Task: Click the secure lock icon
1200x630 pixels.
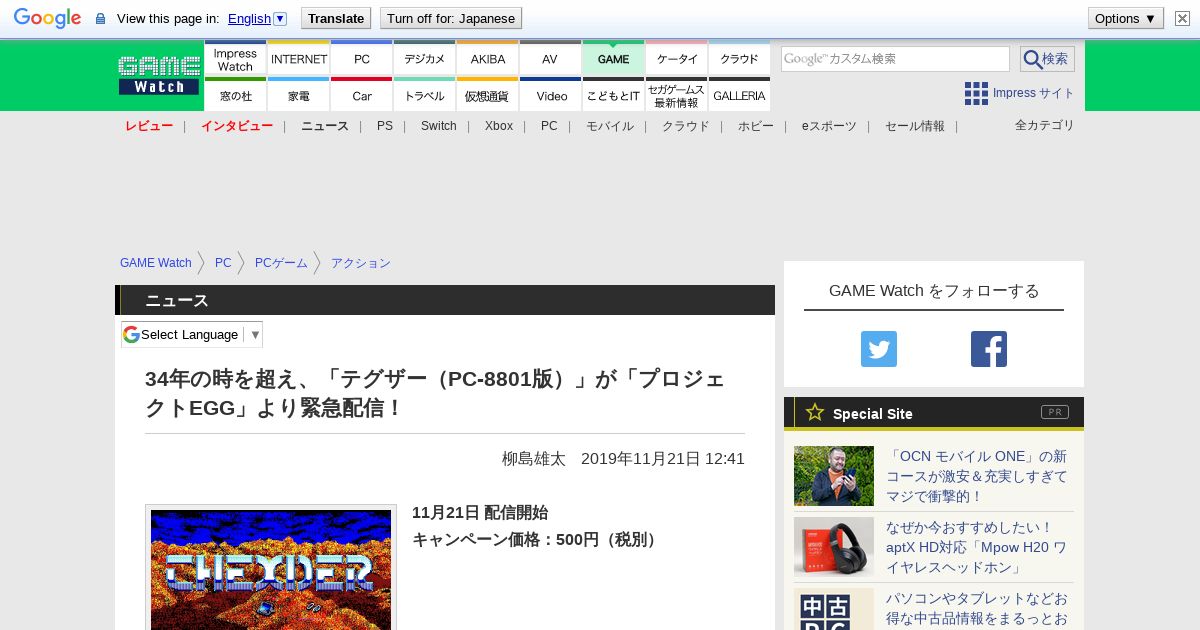Action: click(x=100, y=19)
